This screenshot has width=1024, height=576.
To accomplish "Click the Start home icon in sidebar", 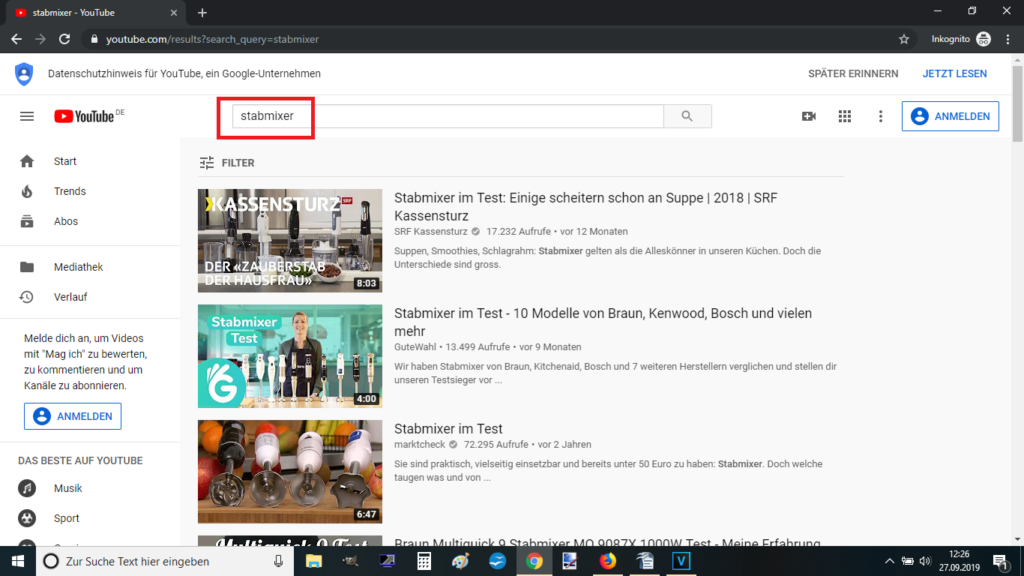I will [27, 161].
